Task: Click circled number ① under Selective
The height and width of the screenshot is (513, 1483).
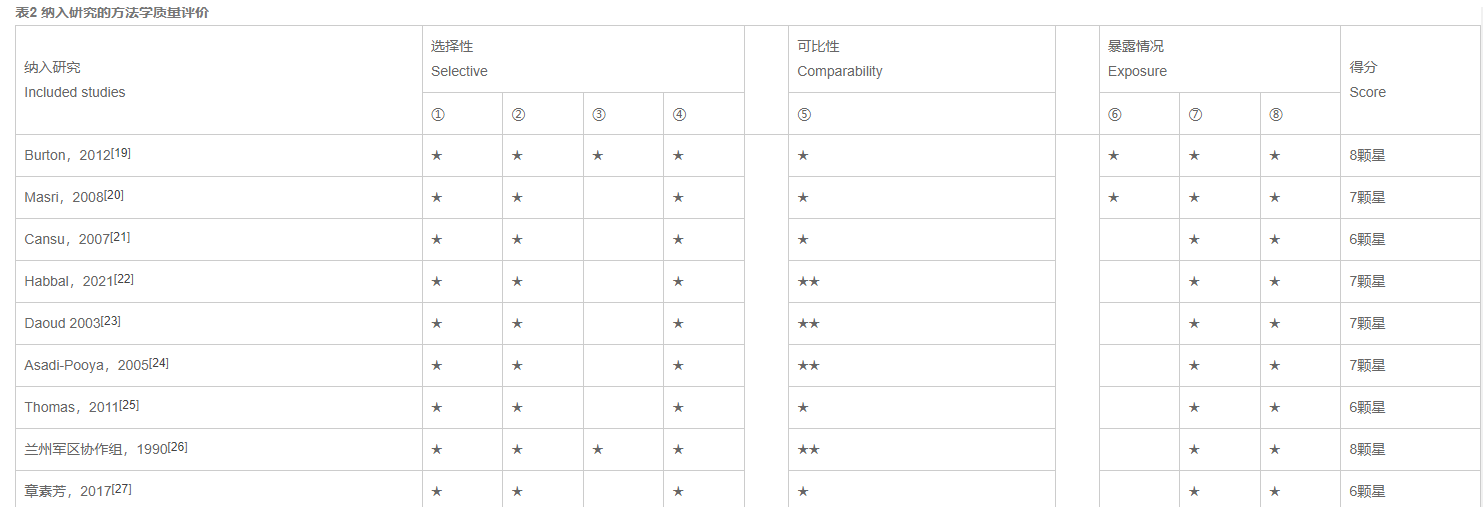Action: [437, 114]
